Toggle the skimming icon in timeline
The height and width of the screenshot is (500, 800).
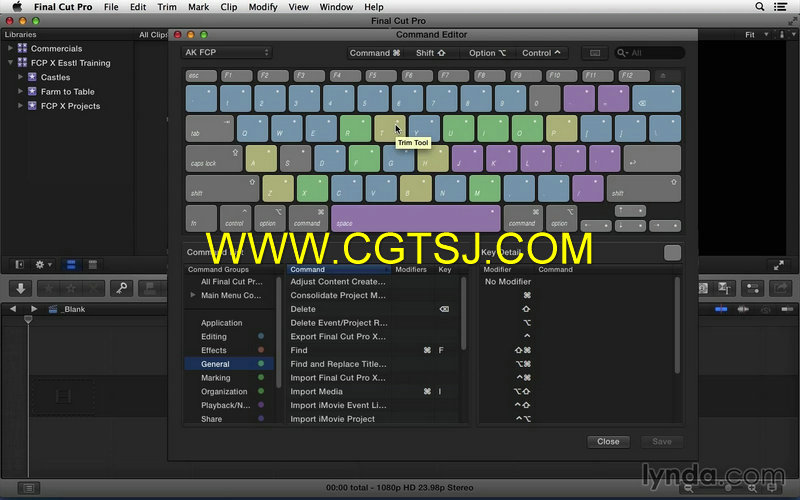coord(721,309)
